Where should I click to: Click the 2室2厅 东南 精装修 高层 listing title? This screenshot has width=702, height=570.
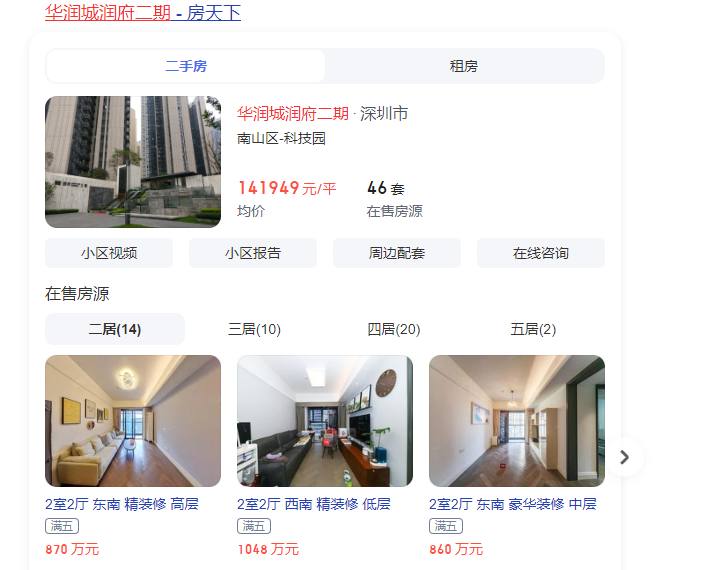coord(122,504)
